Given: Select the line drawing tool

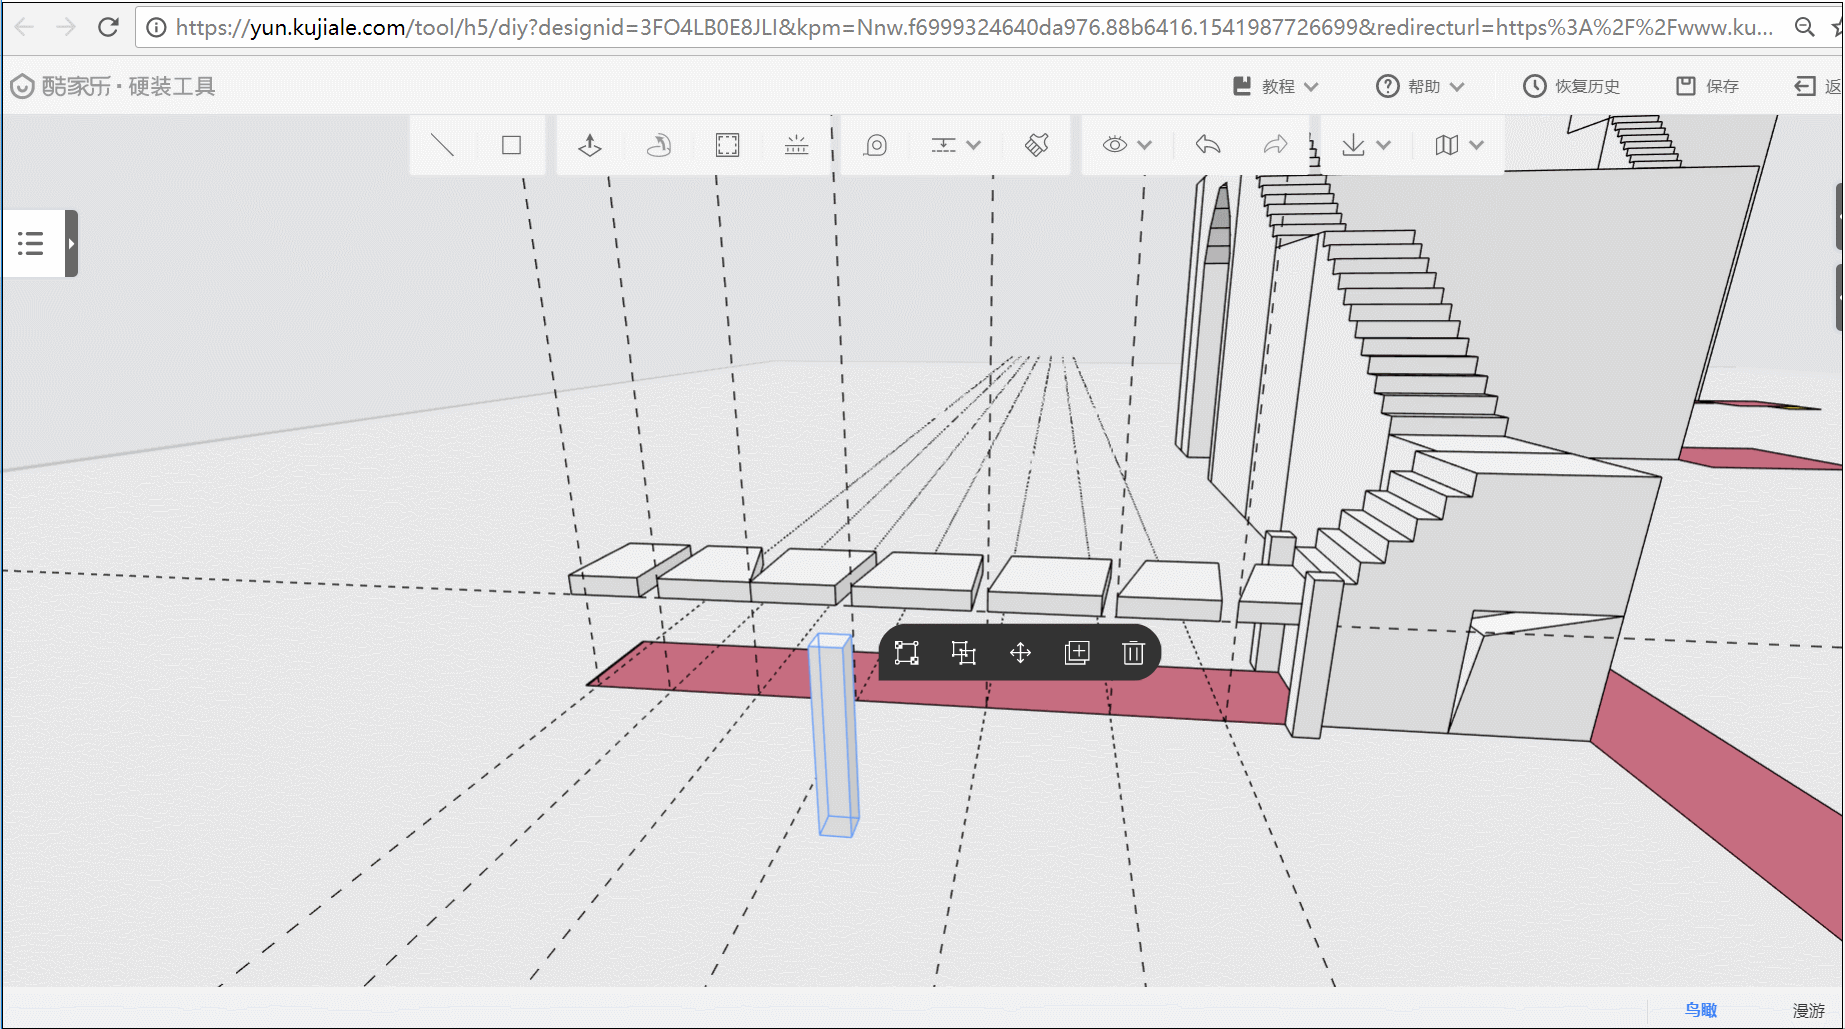Looking at the screenshot, I should (x=442, y=145).
